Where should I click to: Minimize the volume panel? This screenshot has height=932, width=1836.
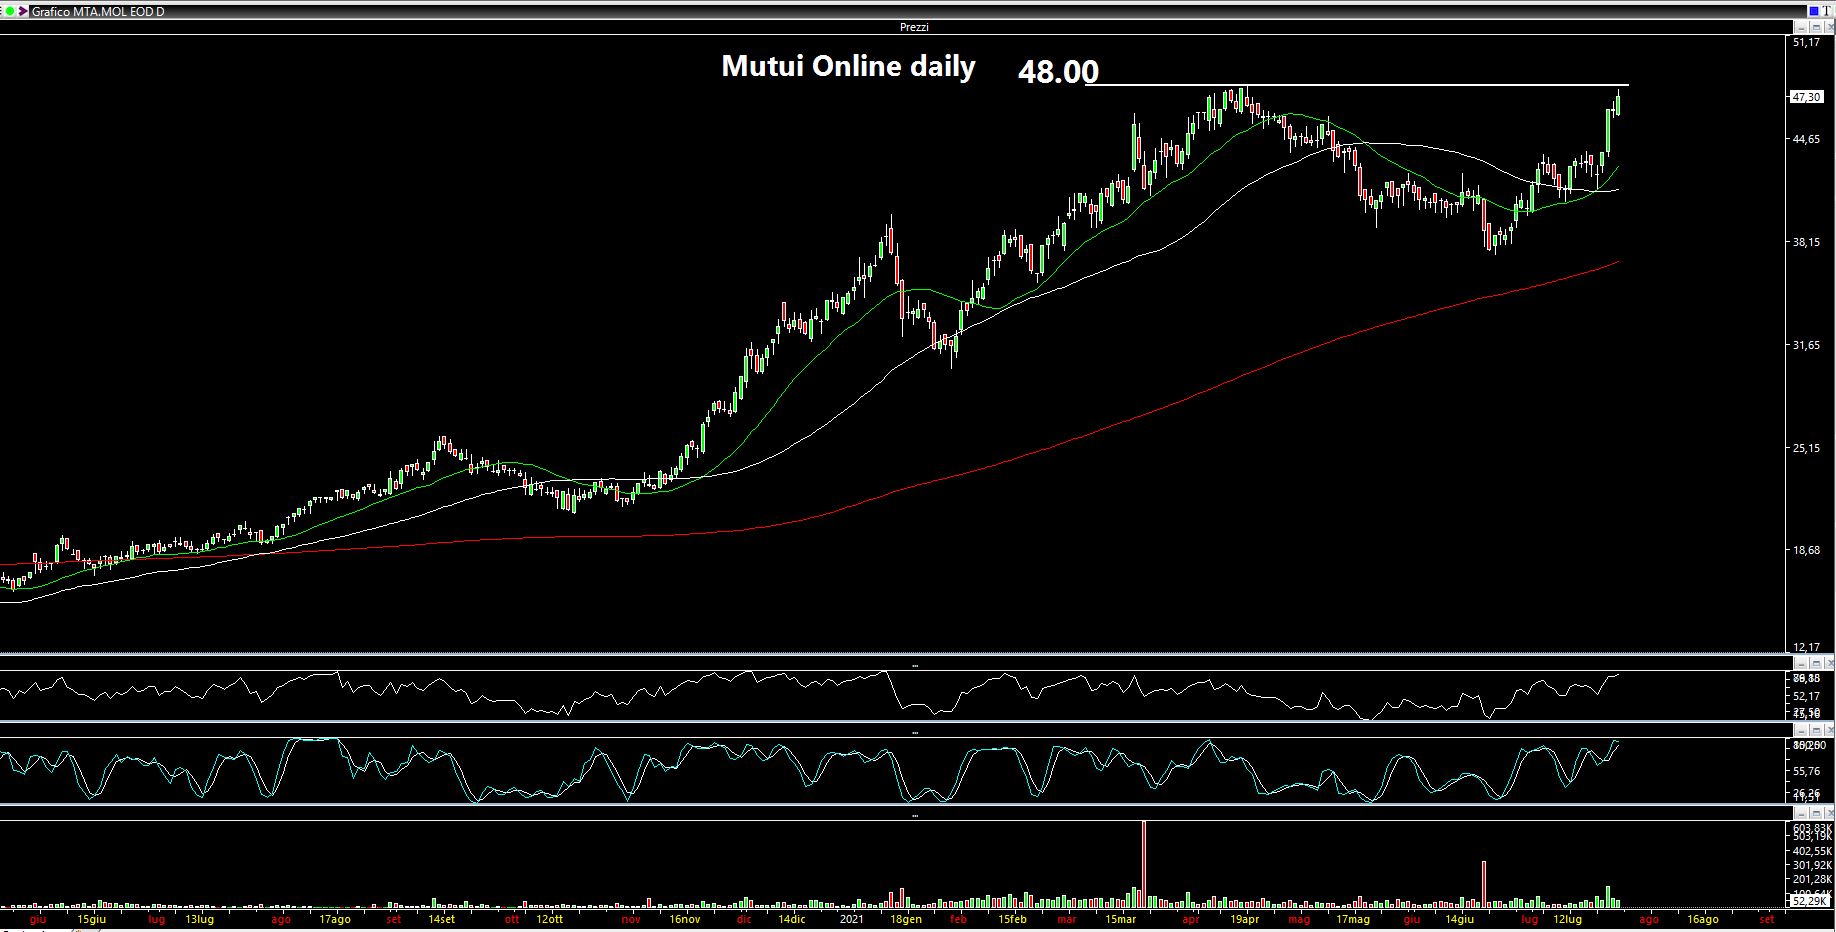tap(1801, 815)
